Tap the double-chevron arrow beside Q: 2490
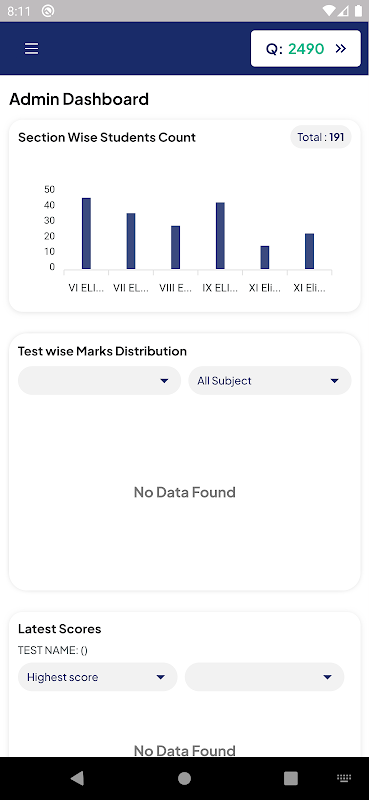Screen dimensions: 369x800 341,48
